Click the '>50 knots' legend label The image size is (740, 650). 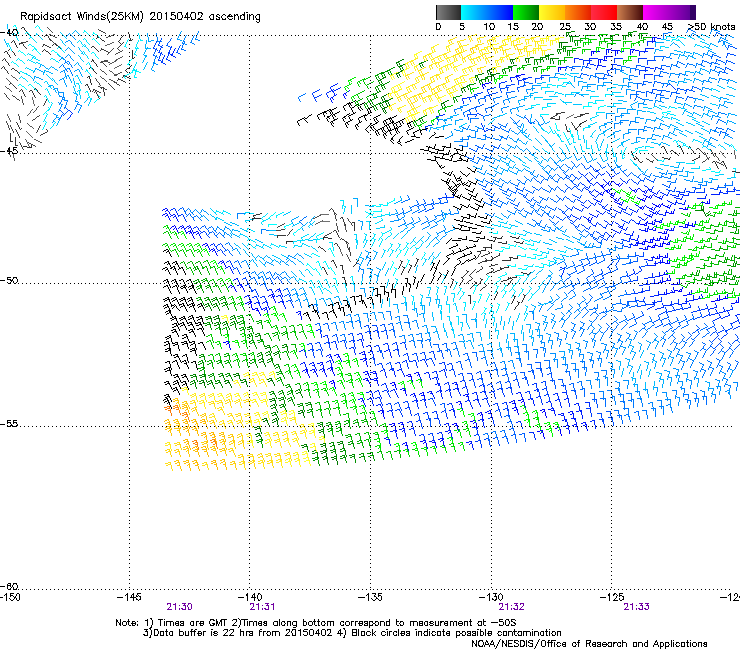pyautogui.click(x=712, y=27)
